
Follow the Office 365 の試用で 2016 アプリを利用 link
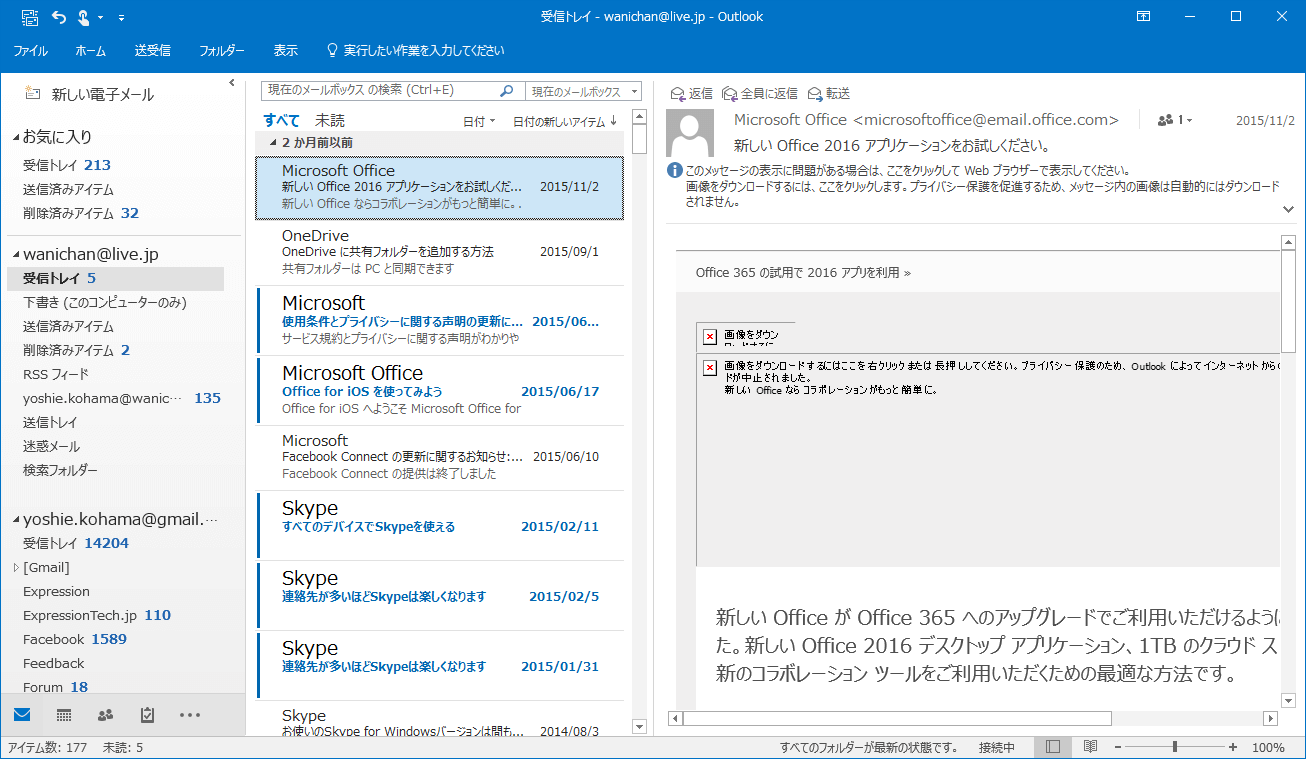[x=803, y=272]
